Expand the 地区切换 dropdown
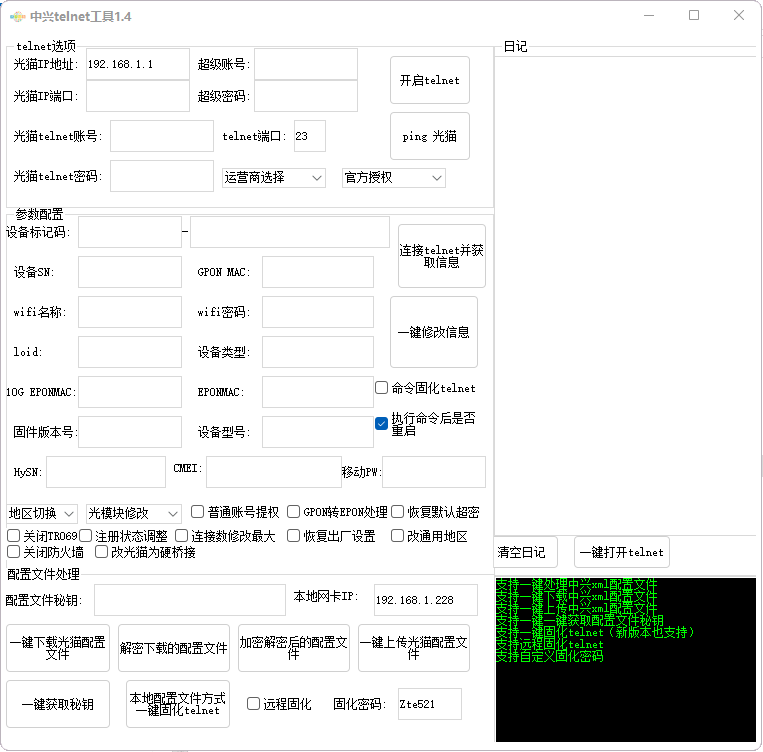The width and height of the screenshot is (763, 752). (42, 513)
